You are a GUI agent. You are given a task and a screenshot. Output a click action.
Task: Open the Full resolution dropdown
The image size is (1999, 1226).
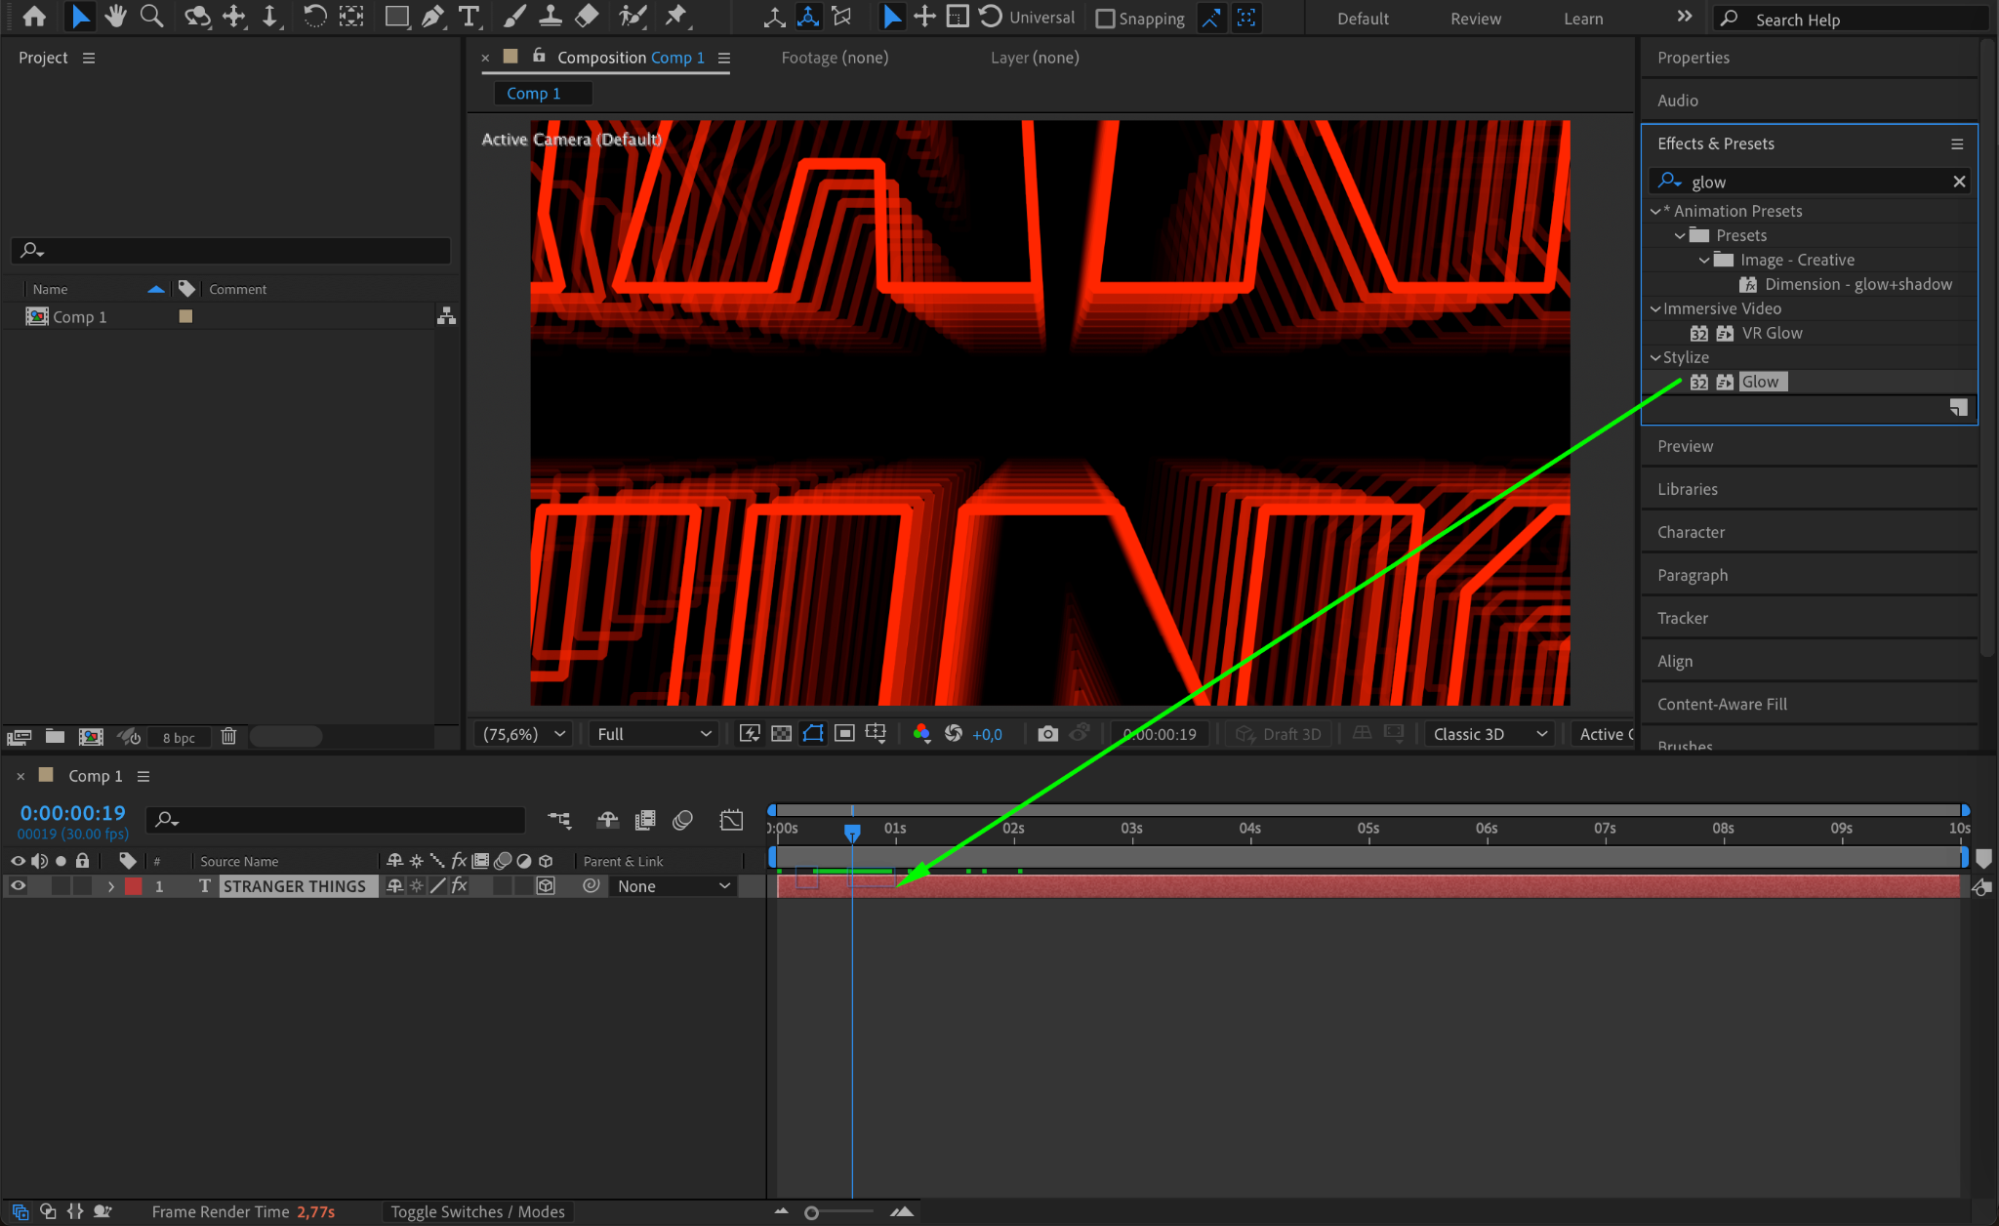[654, 734]
